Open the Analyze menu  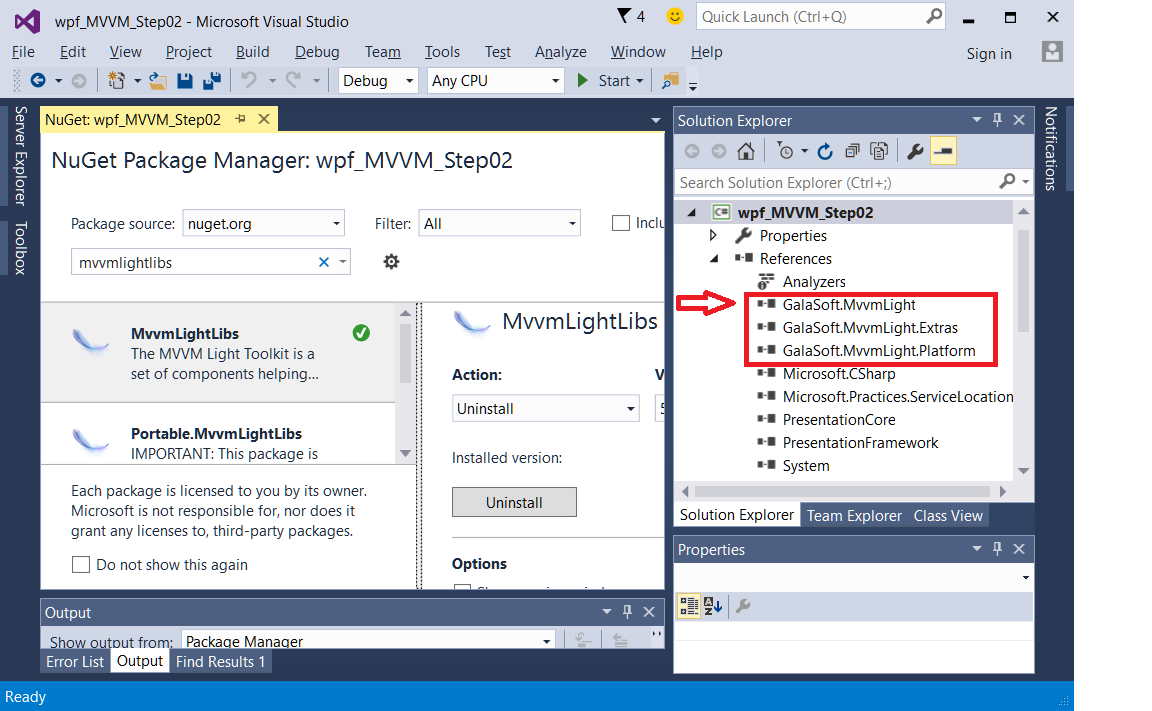coord(561,51)
